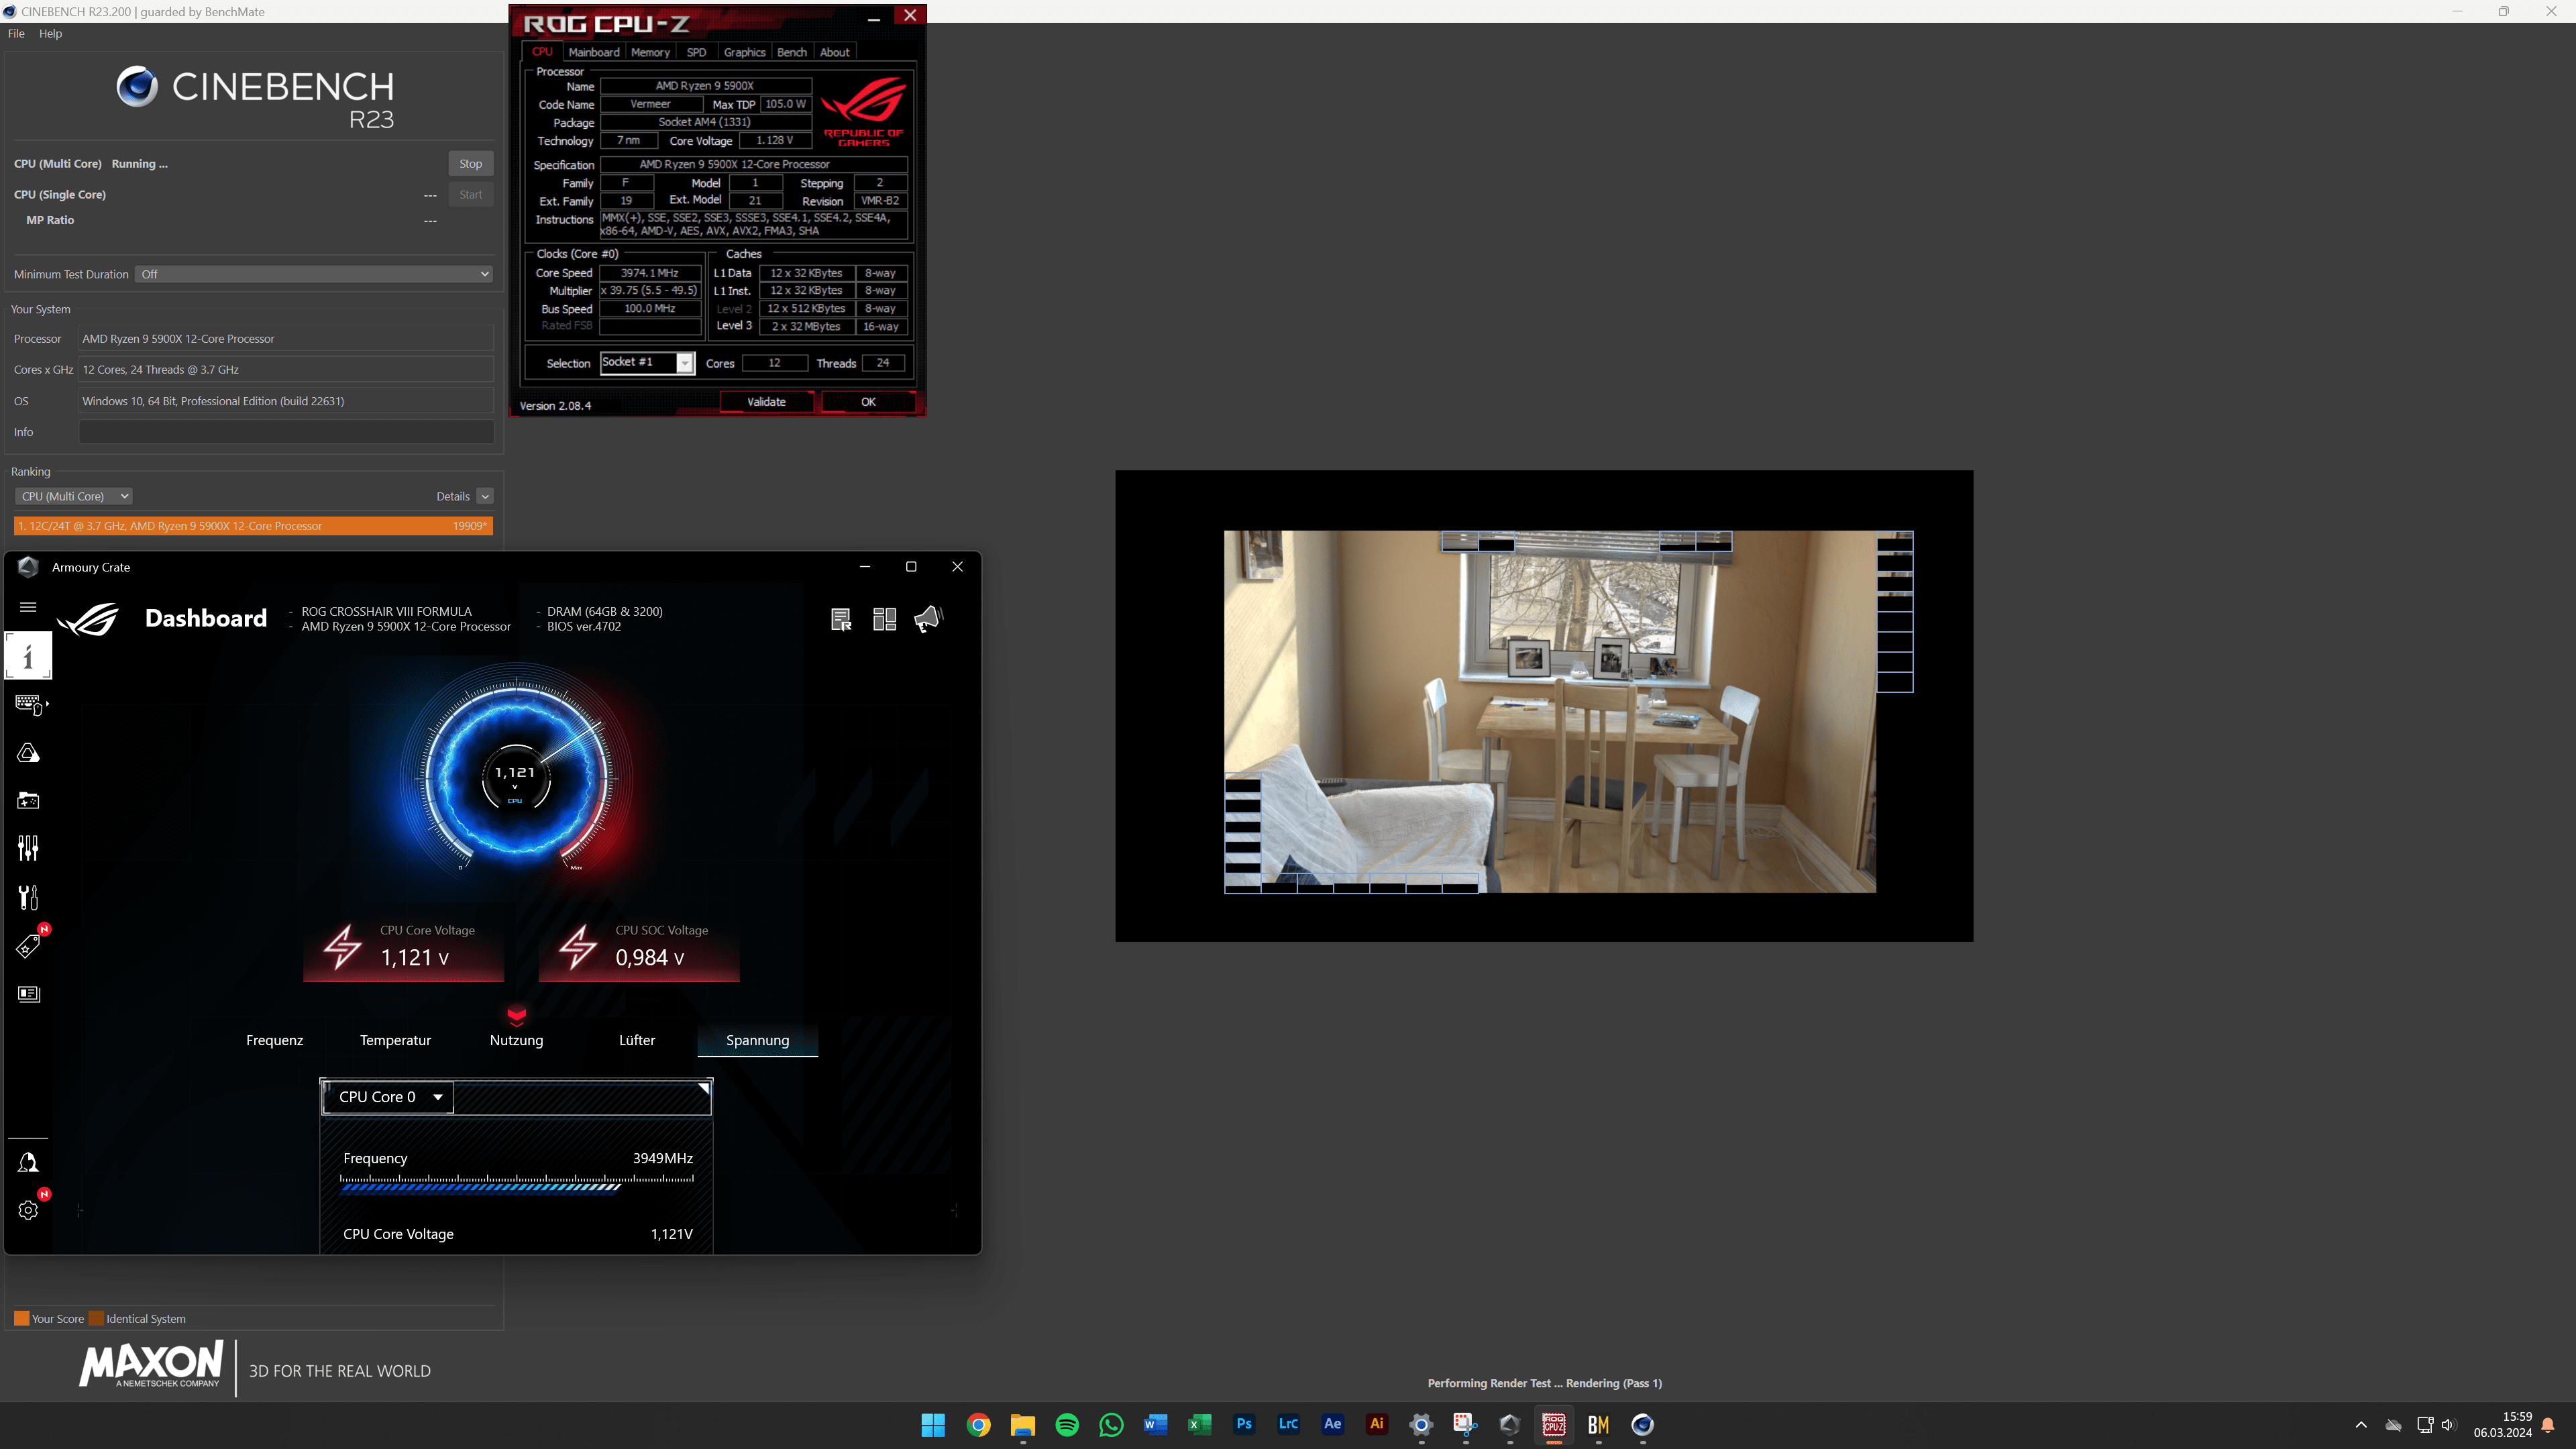This screenshot has width=2576, height=1449.
Task: Select the orange 5900X ranking row
Action: (x=253, y=526)
